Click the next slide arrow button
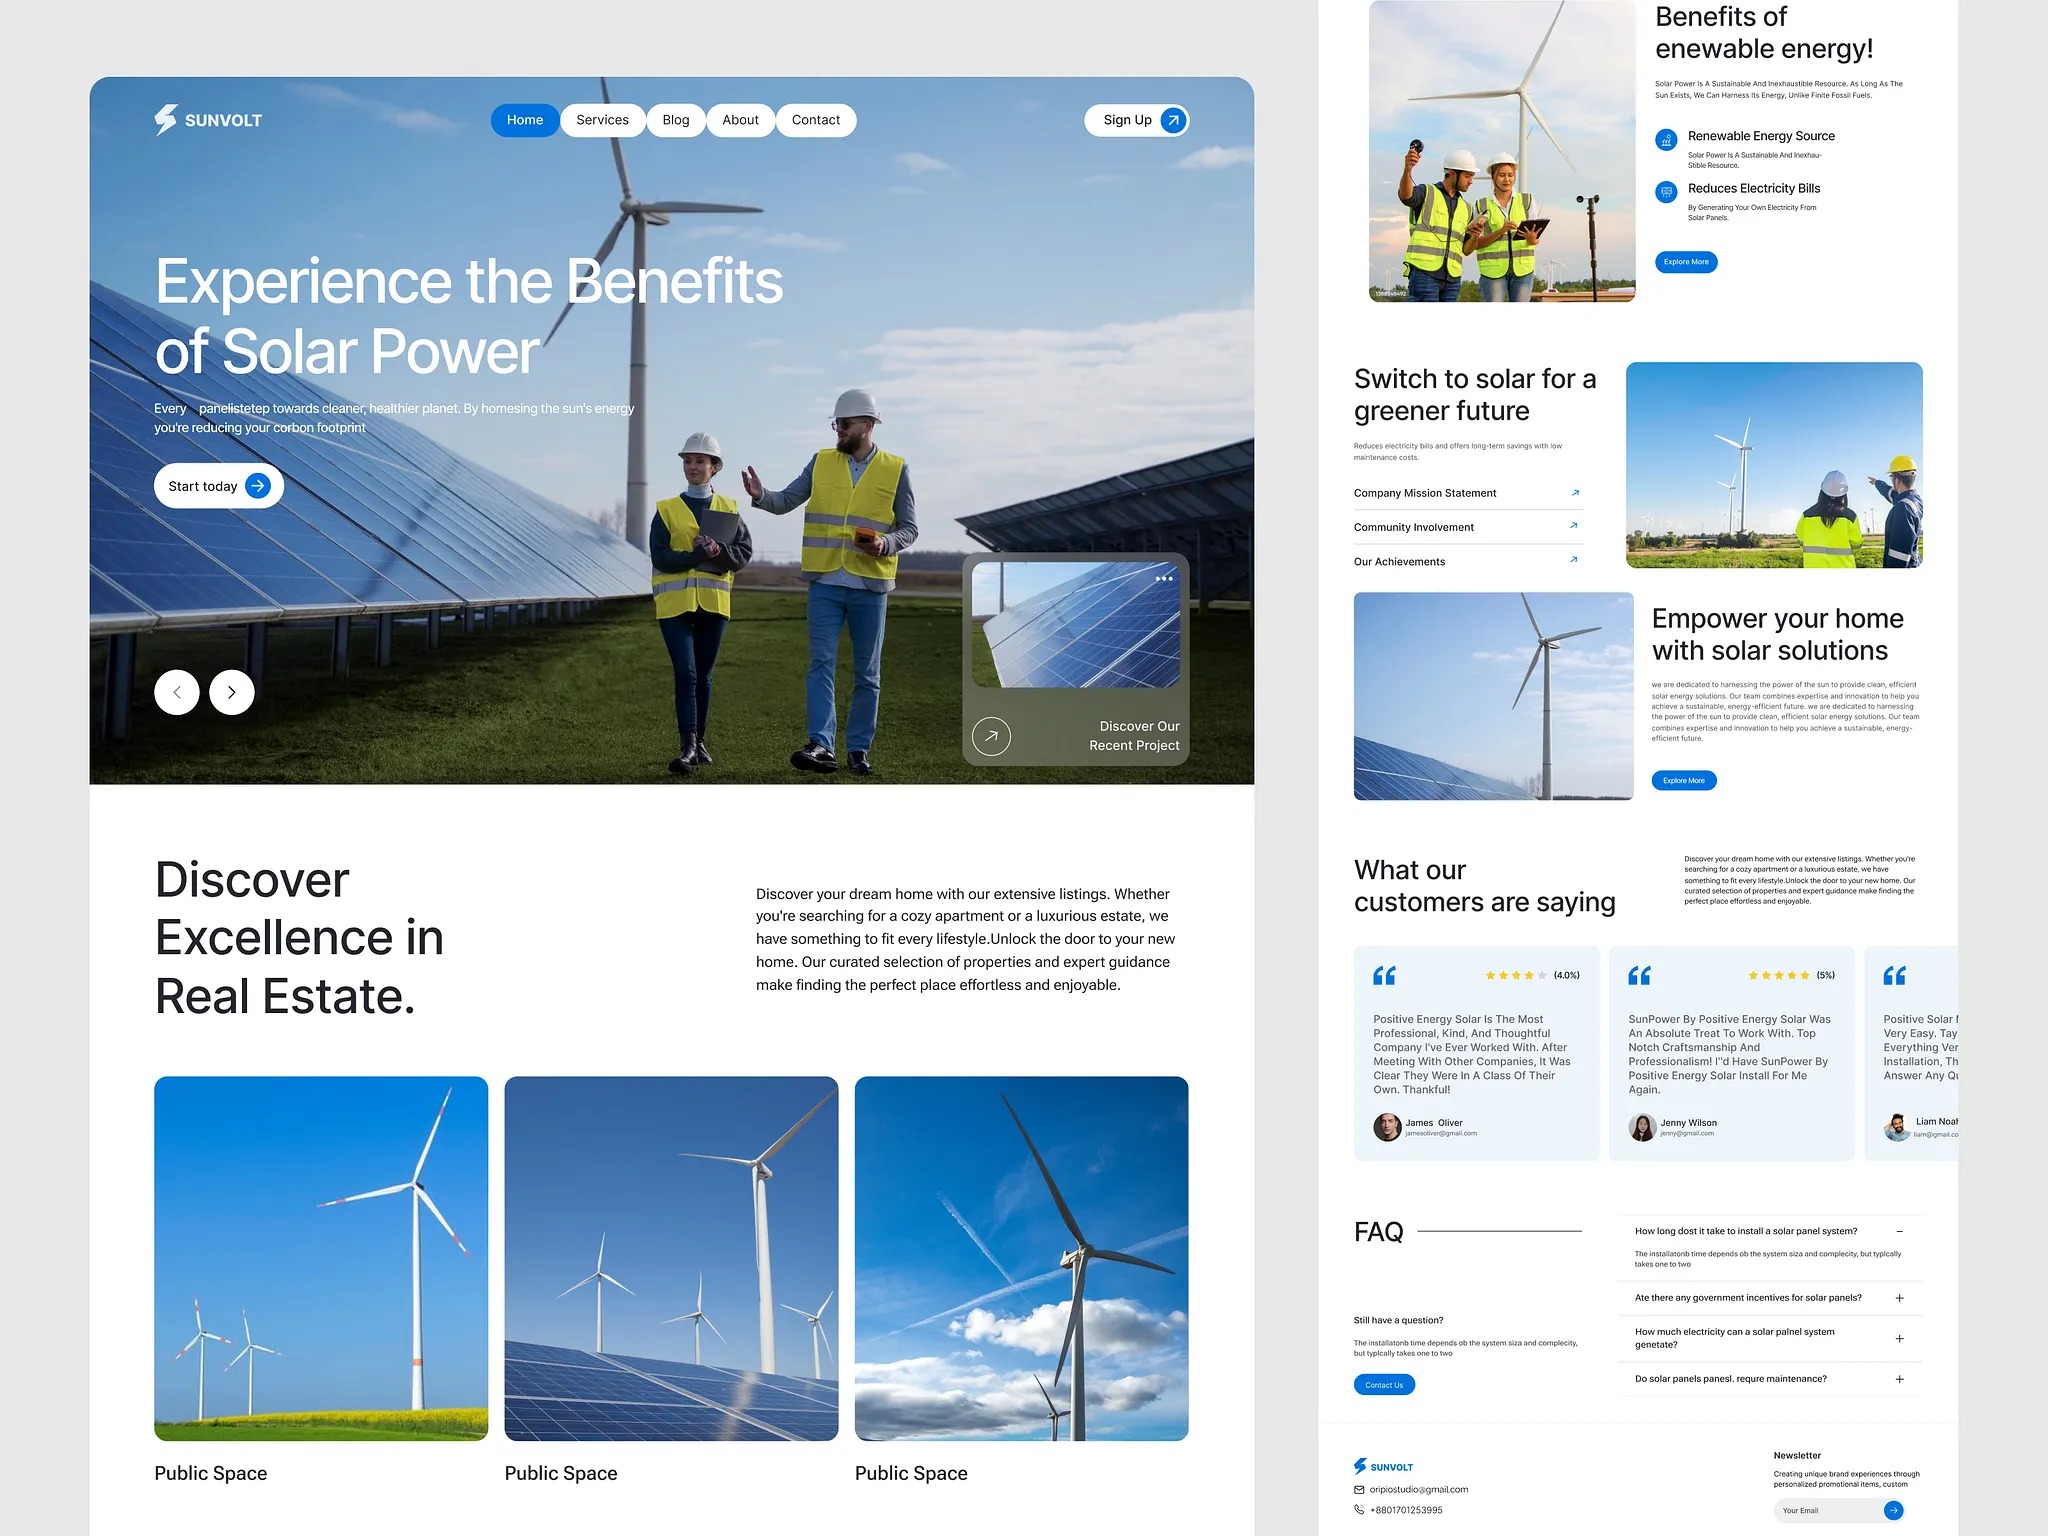2048x1536 pixels. [232, 692]
